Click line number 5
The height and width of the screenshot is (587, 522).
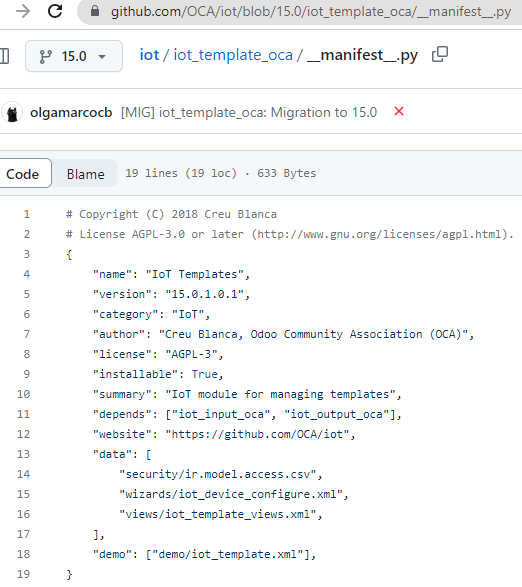click(x=27, y=294)
